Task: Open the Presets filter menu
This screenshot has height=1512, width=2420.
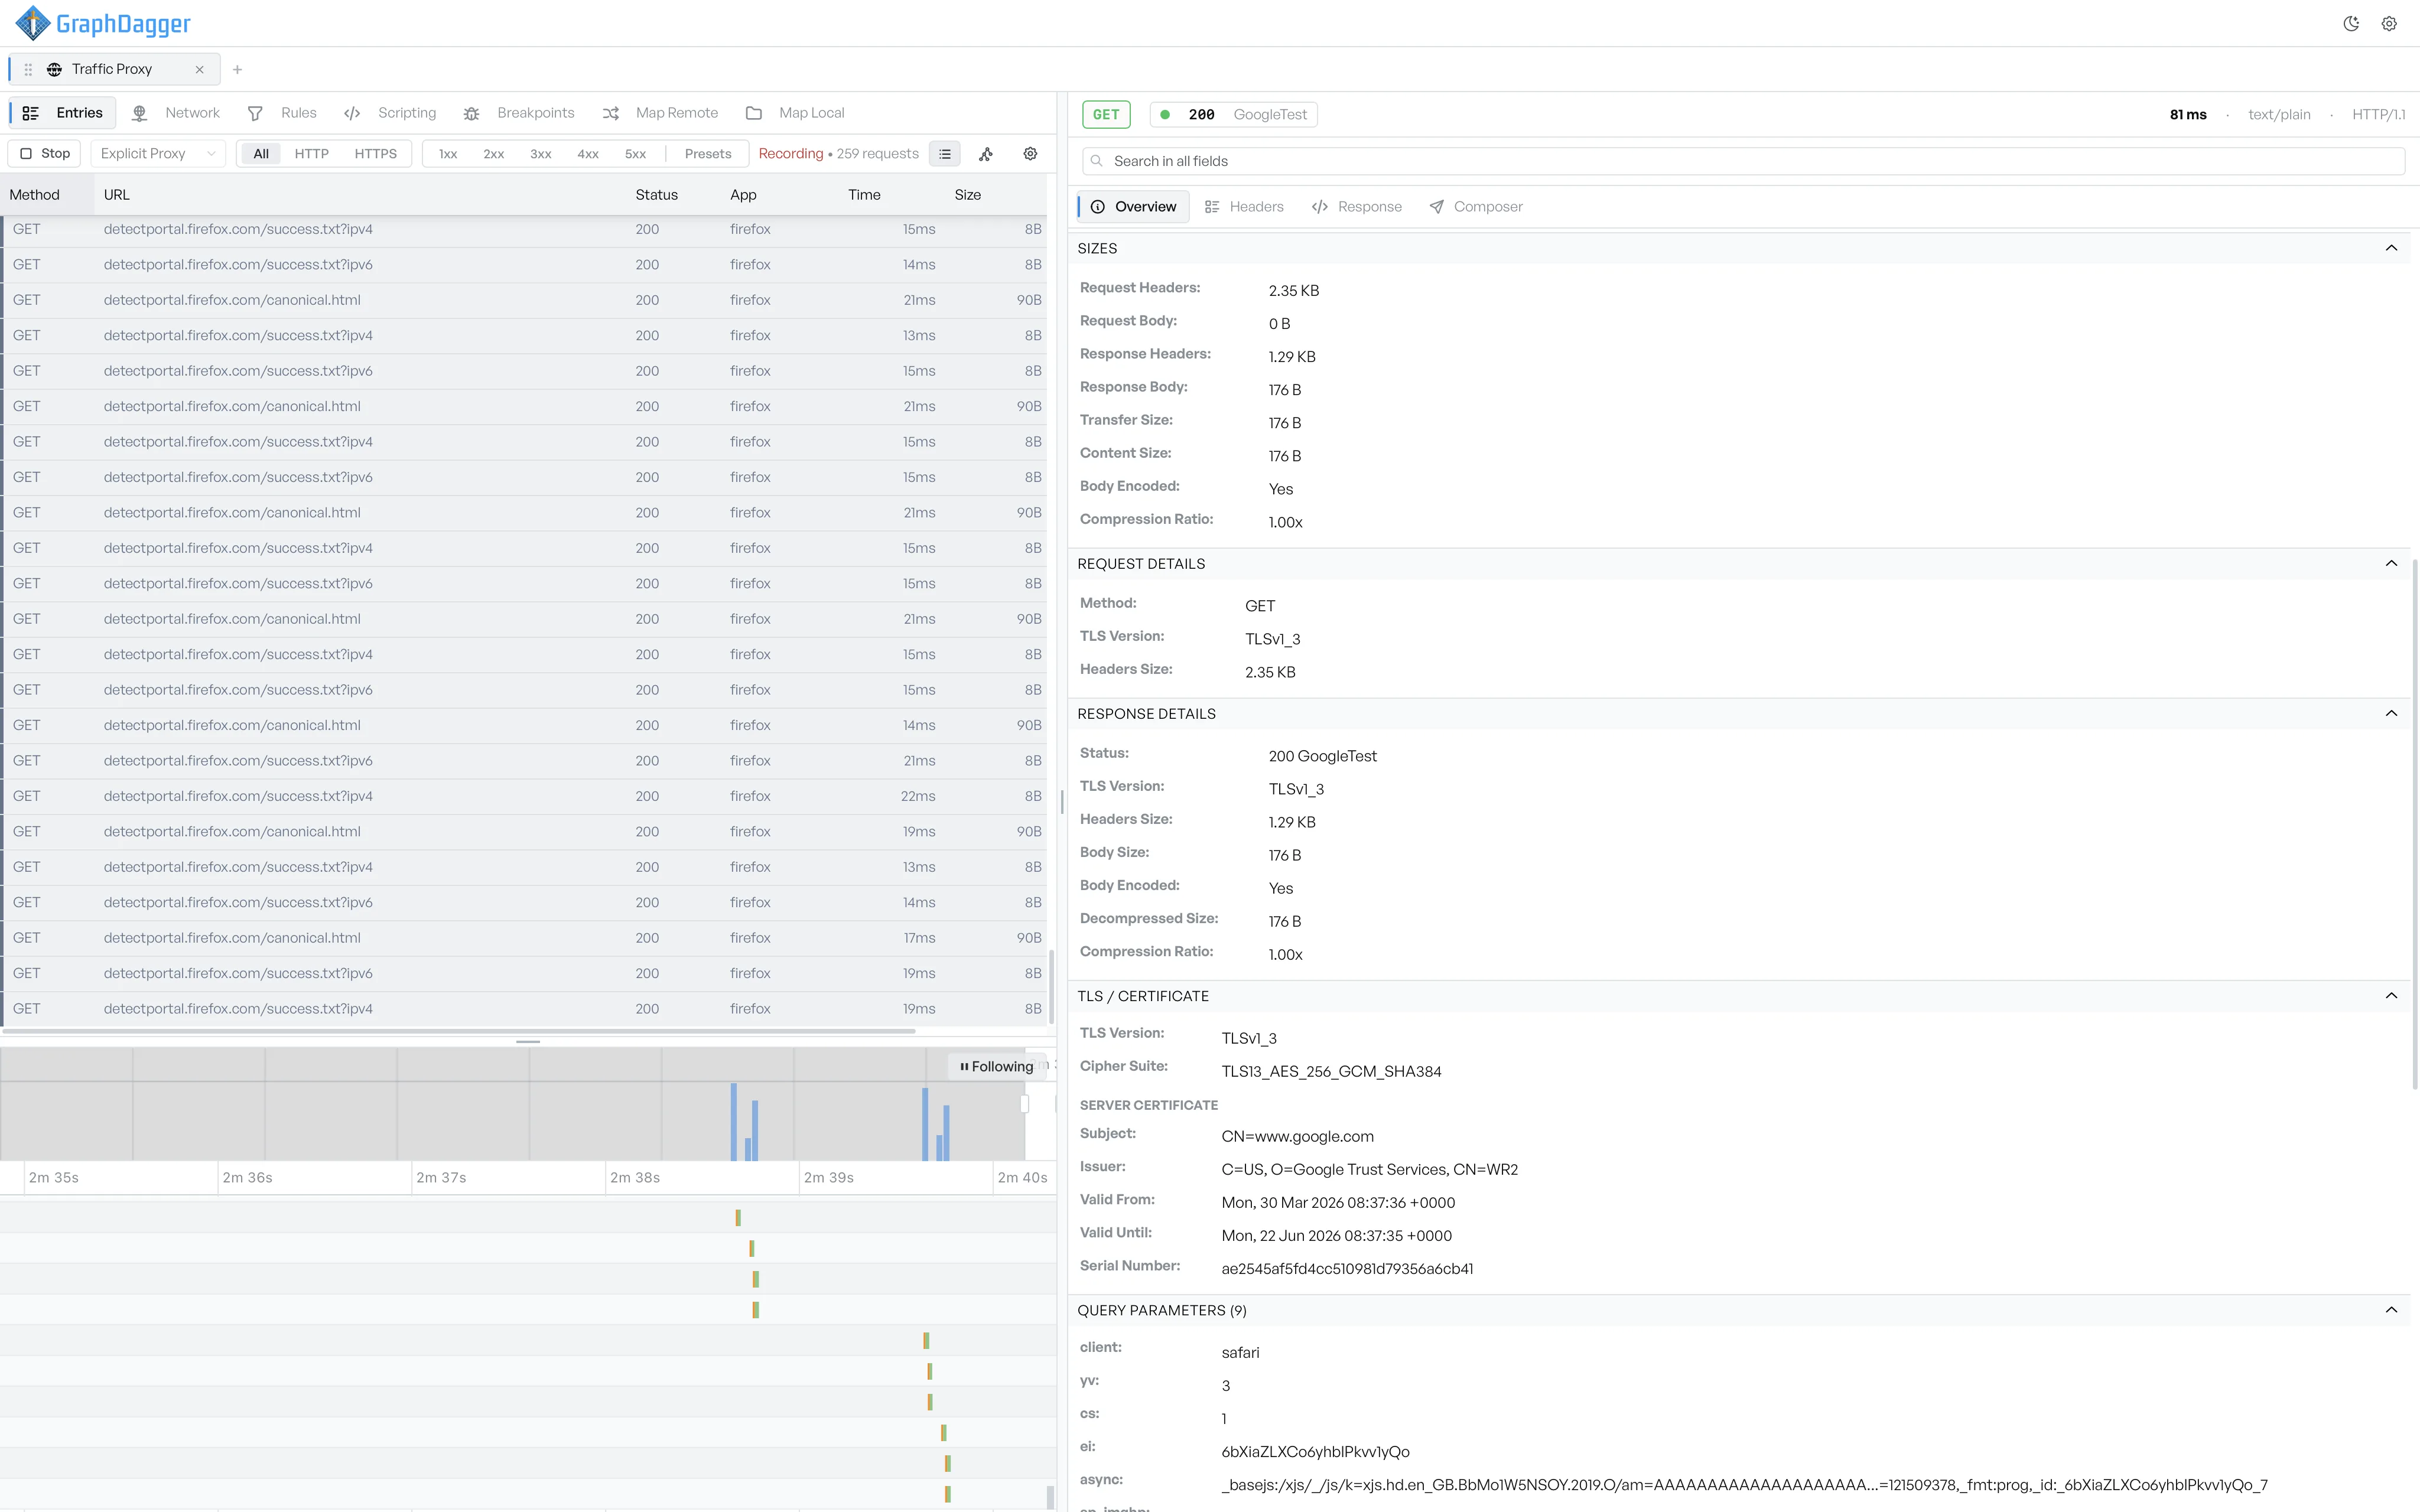Action: 708,153
